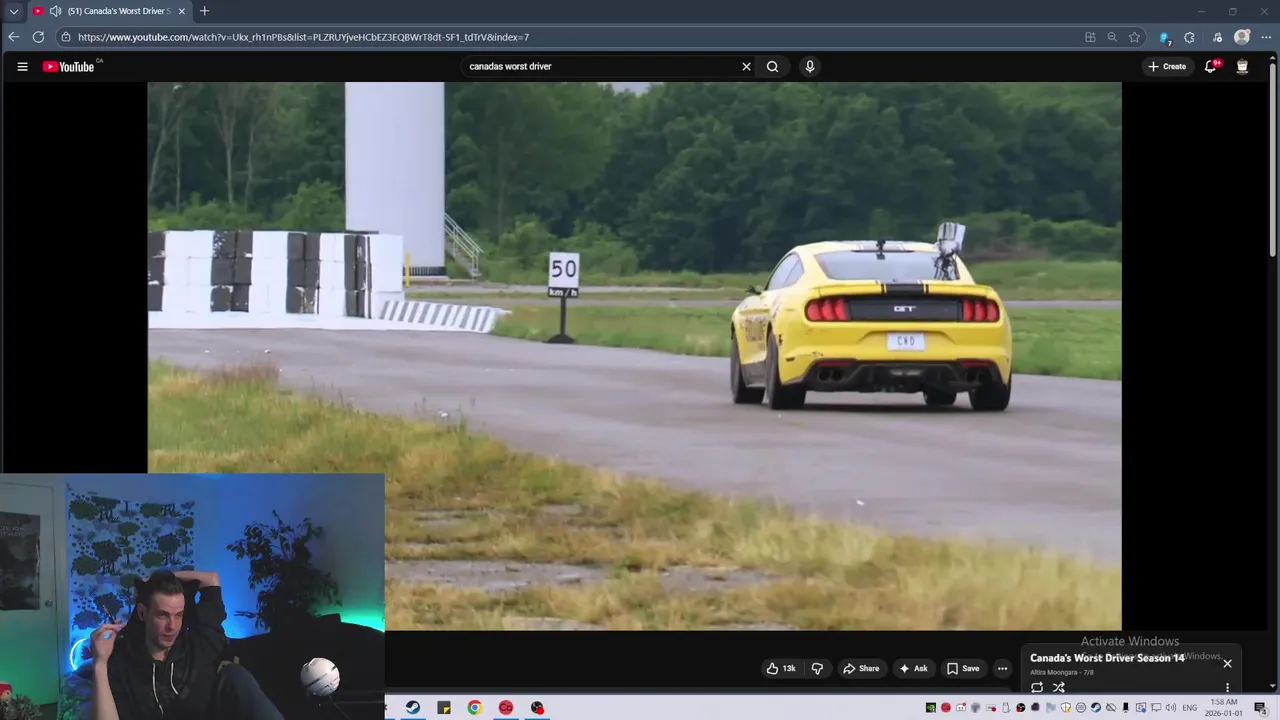Screen dimensions: 1280x720
Task: Switch the ENG input language indicator
Action: [x=1189, y=708]
